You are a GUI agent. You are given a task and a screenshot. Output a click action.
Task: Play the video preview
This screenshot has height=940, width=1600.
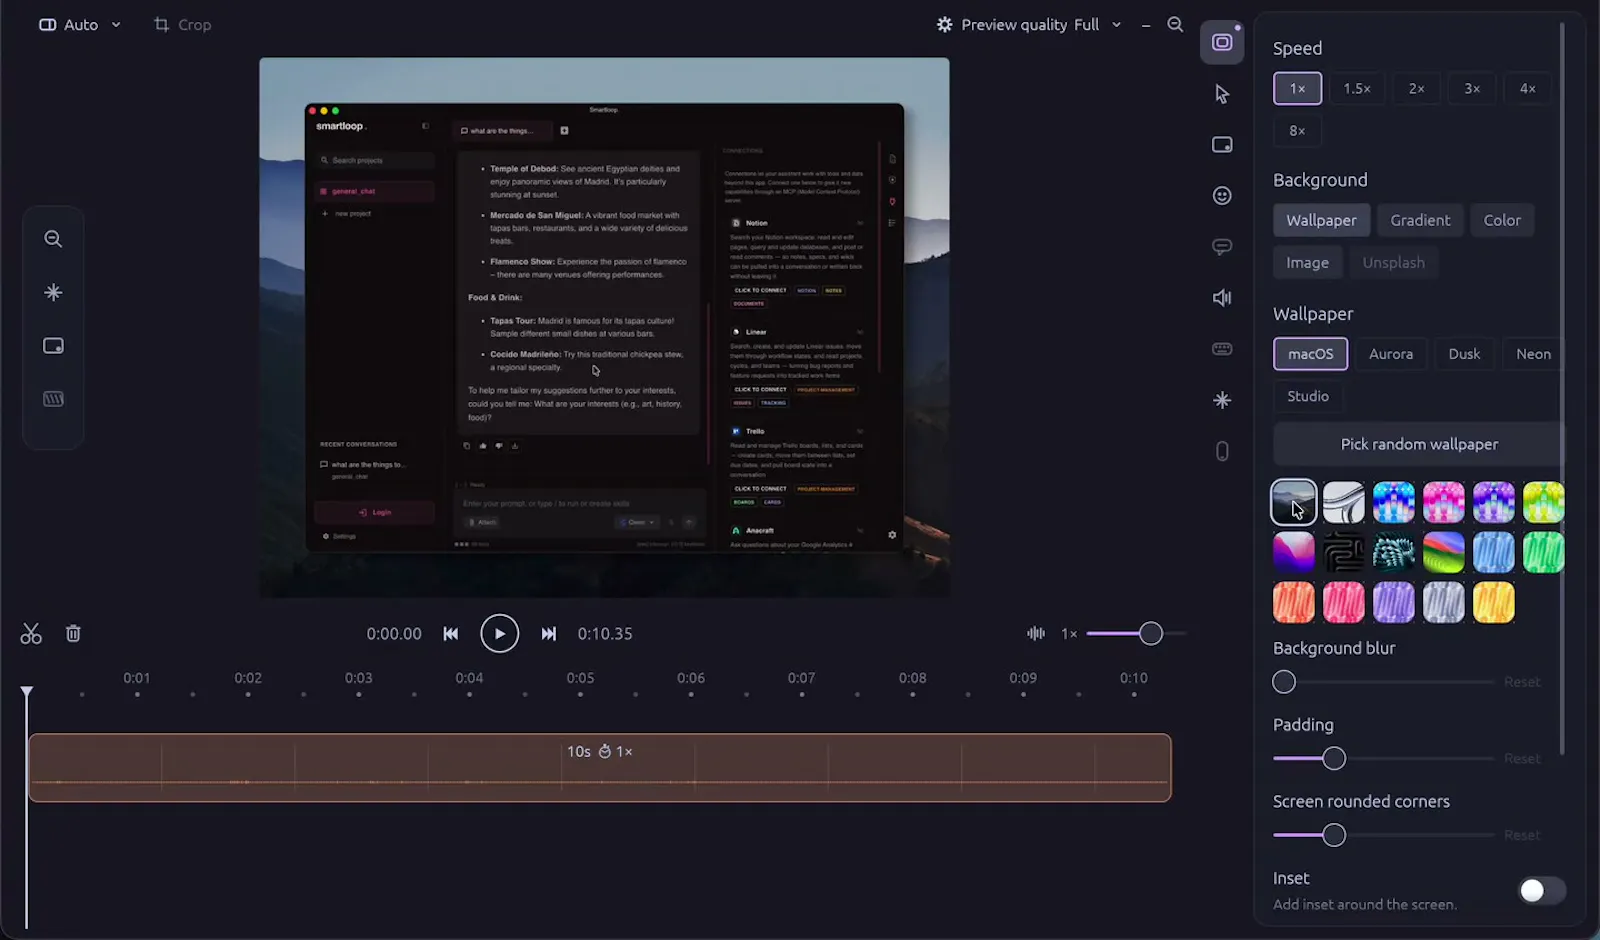[499, 634]
